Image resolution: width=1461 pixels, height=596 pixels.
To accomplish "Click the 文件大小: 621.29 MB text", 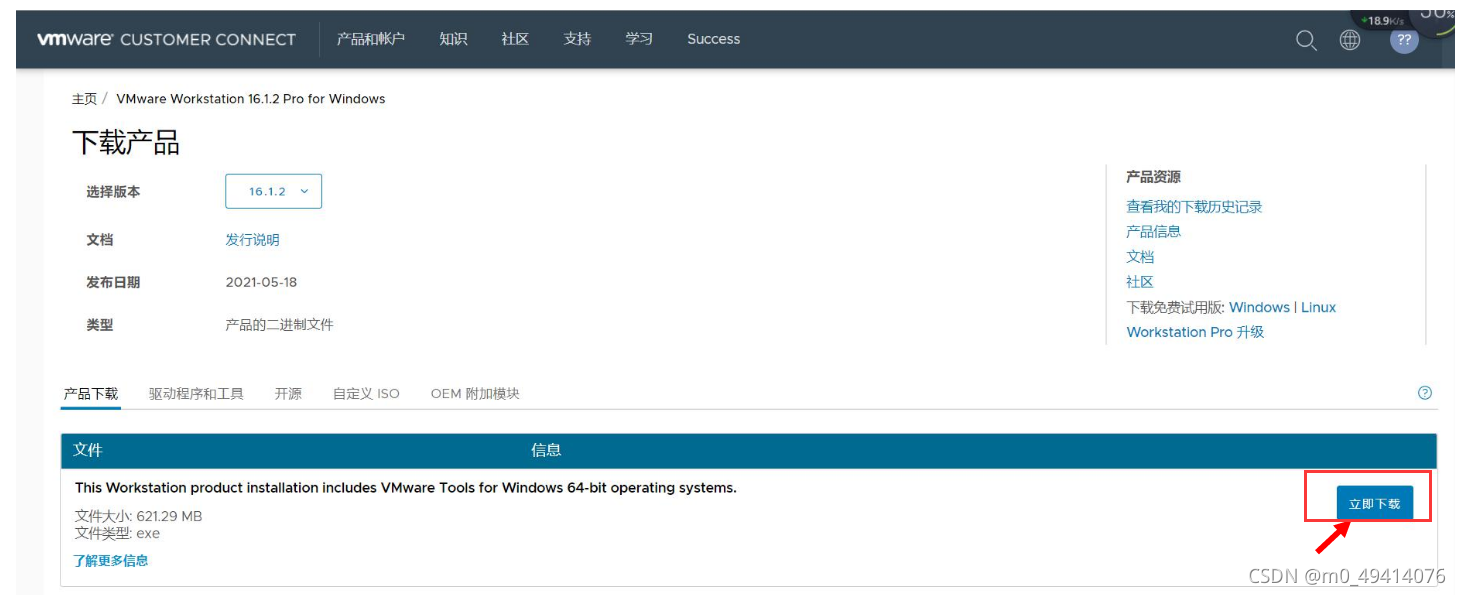I will click(139, 516).
